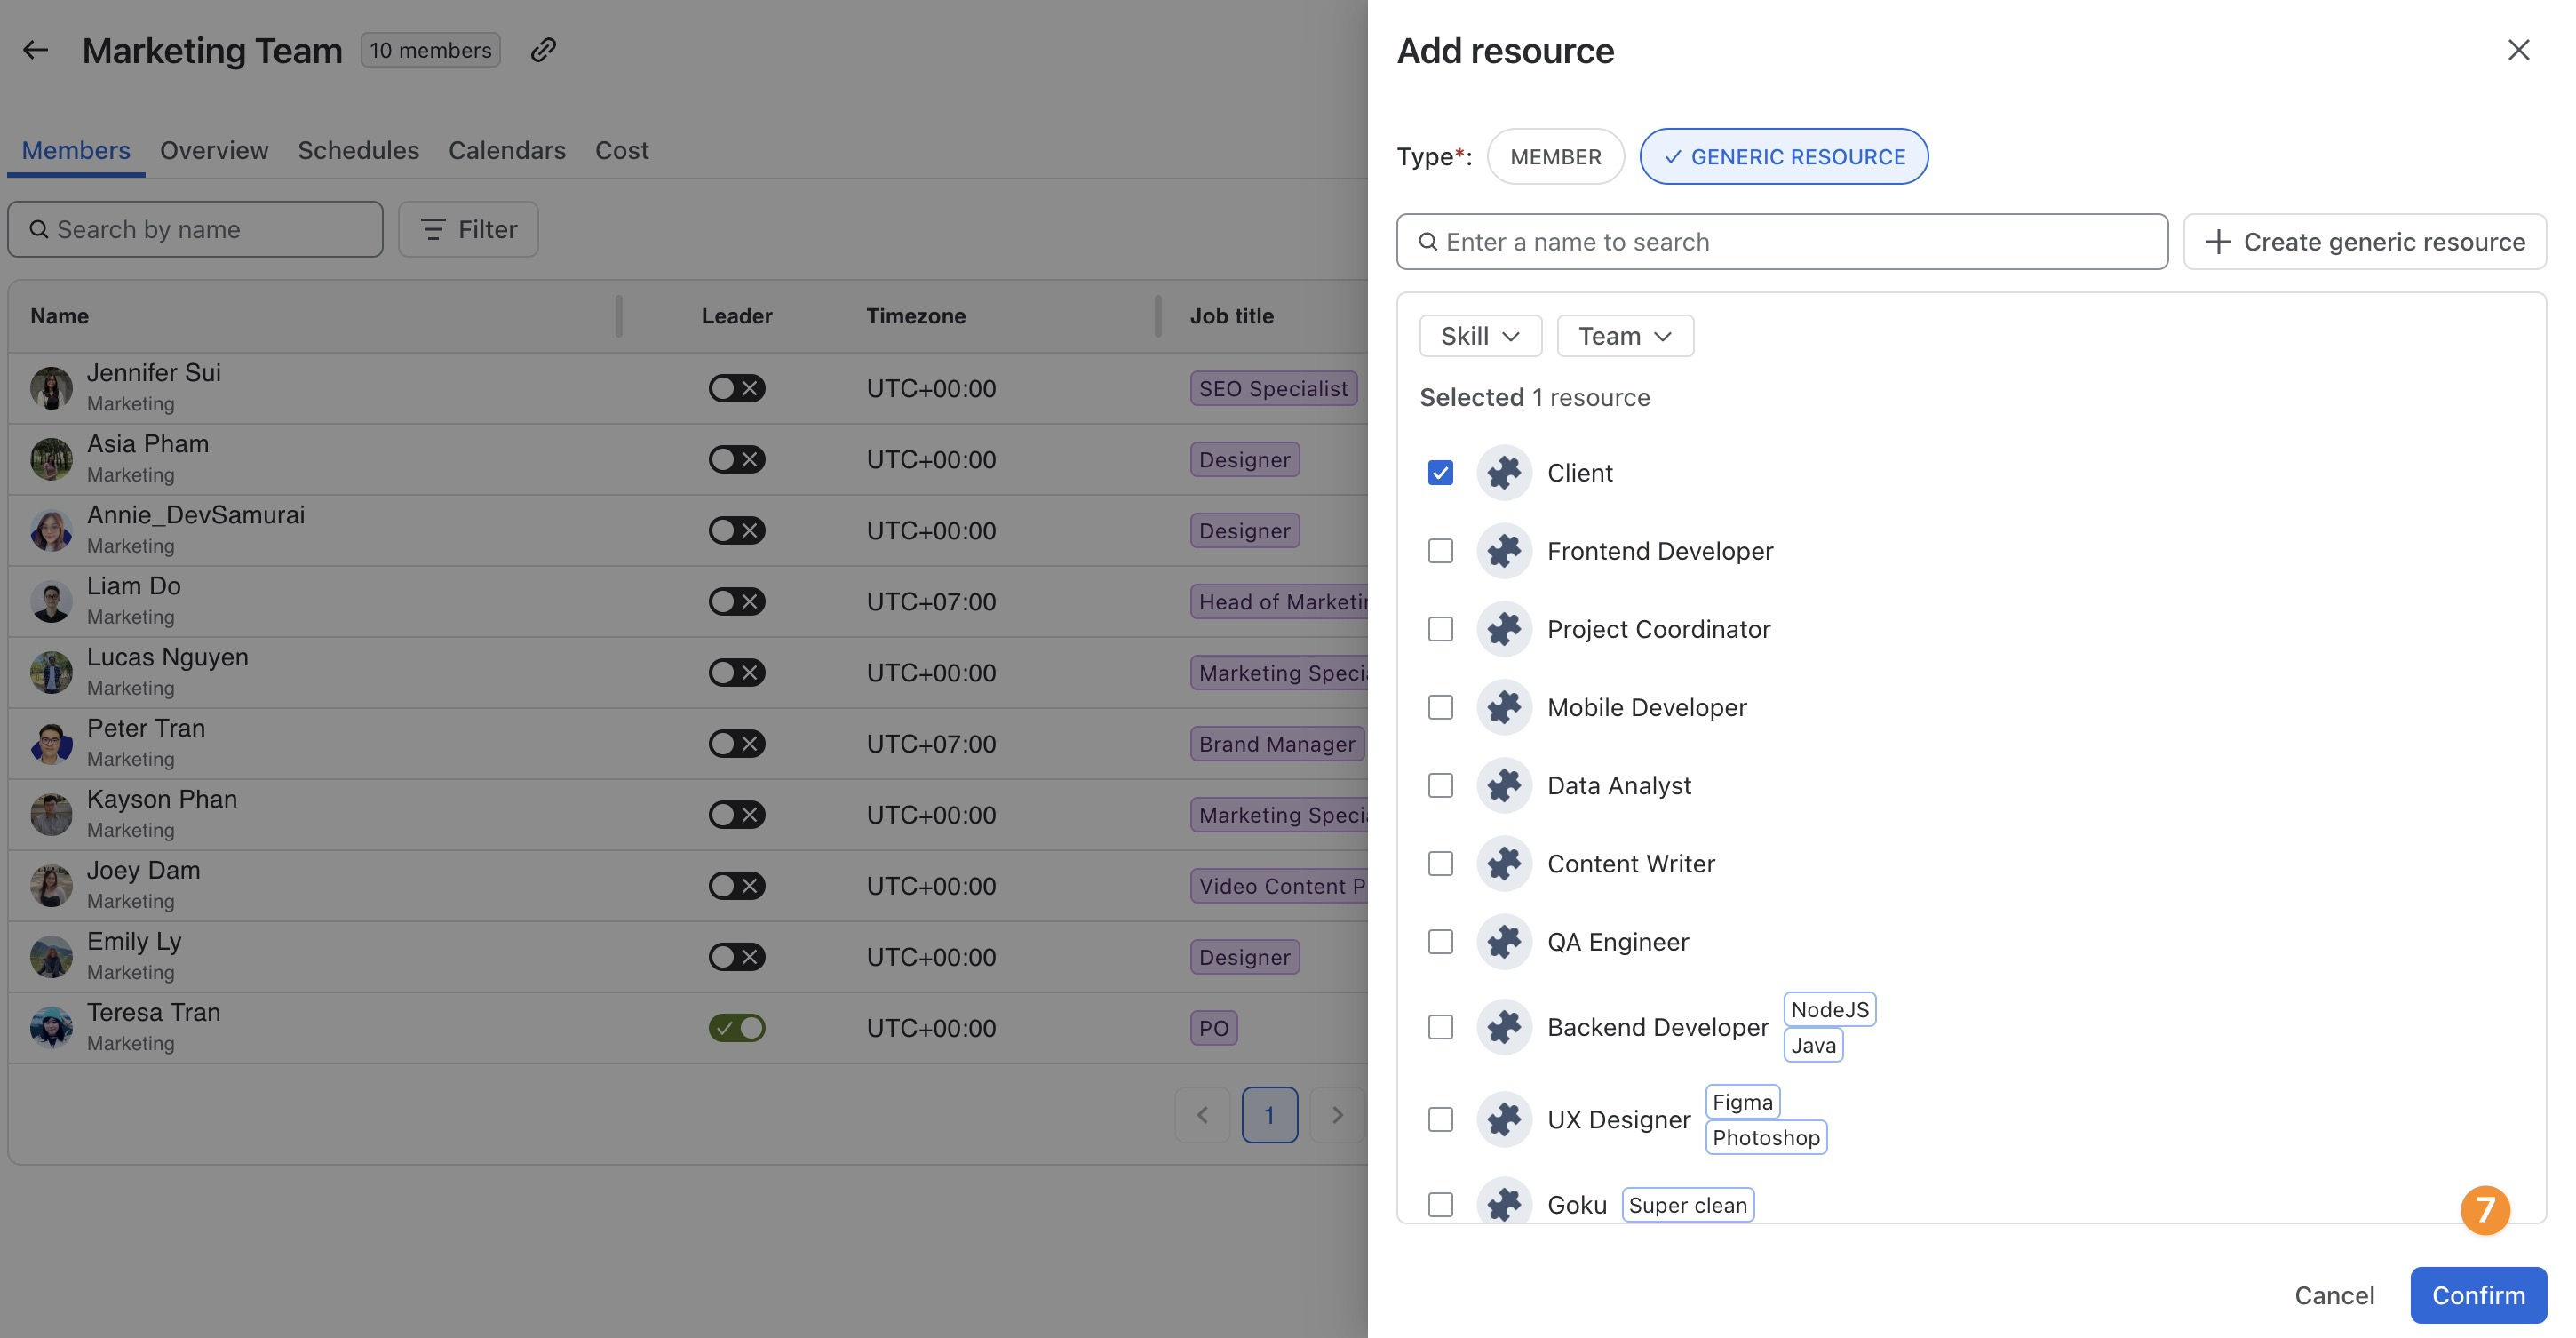
Task: Focus the Search by name field
Action: [195, 229]
